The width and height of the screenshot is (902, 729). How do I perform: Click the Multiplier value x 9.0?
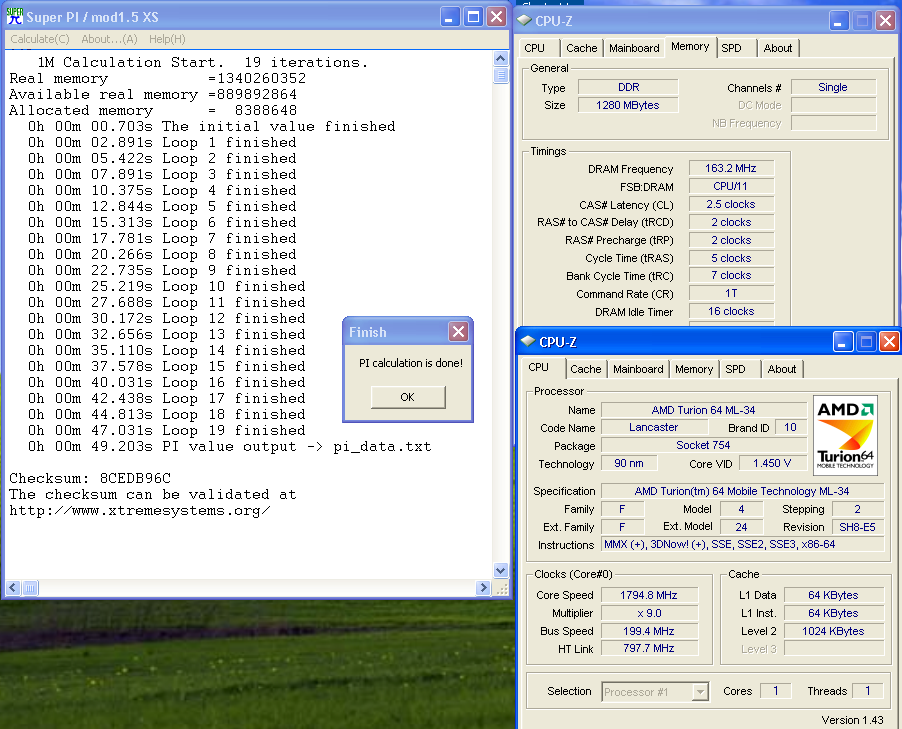coord(649,613)
